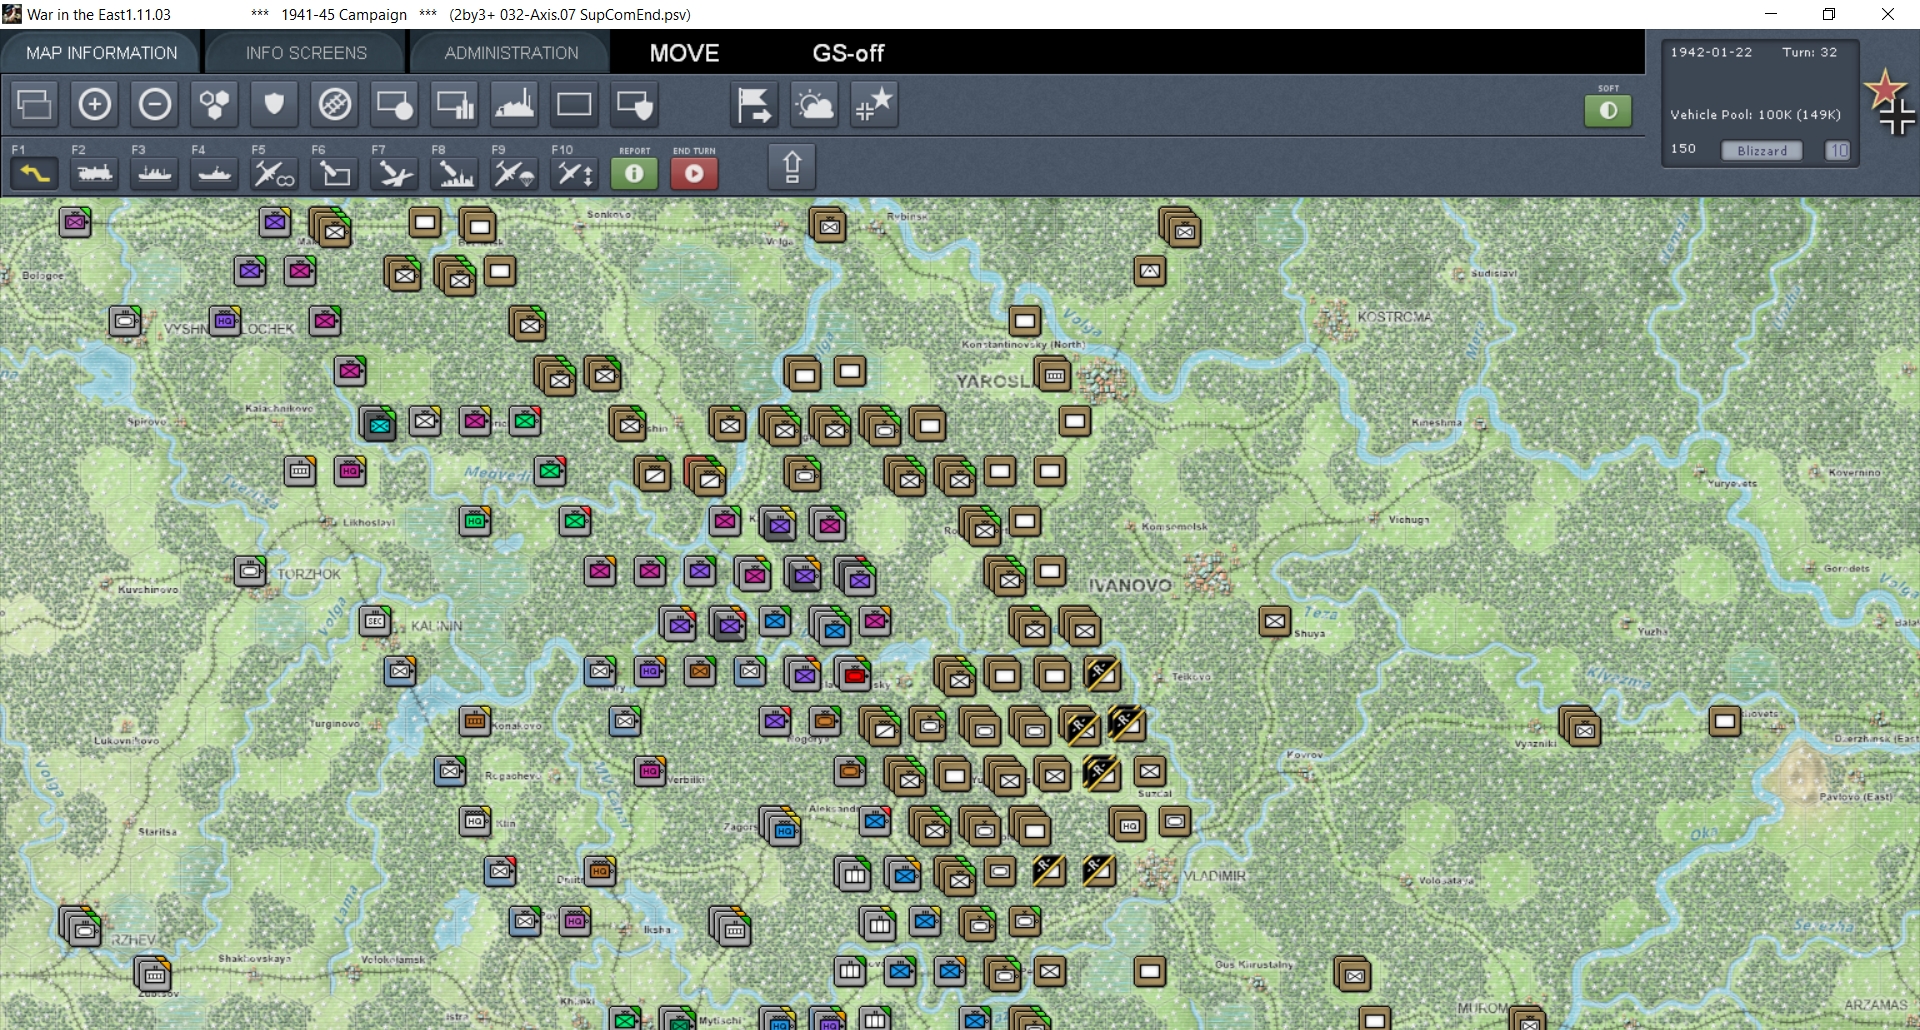This screenshot has width=1920, height=1030.
Task: Toggle the GS-off ground support label
Action: (848, 53)
